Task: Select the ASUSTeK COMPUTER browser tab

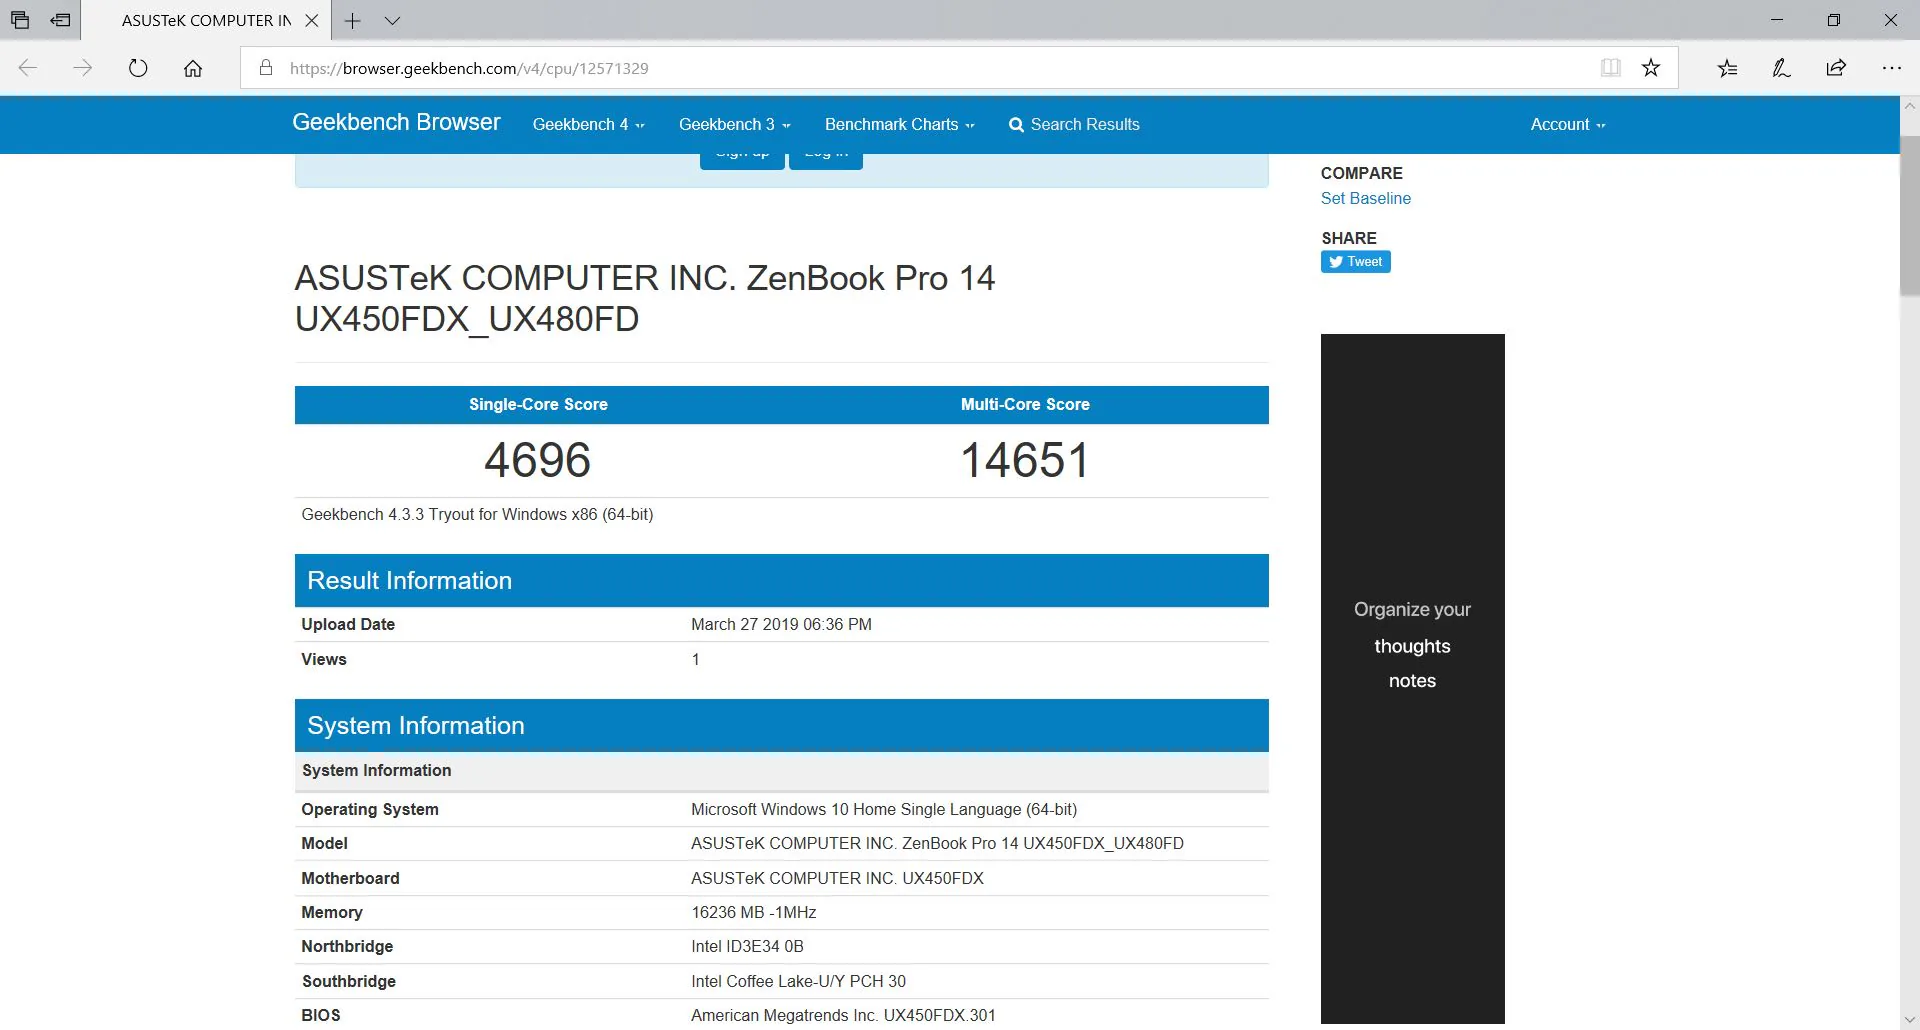Action: [206, 20]
